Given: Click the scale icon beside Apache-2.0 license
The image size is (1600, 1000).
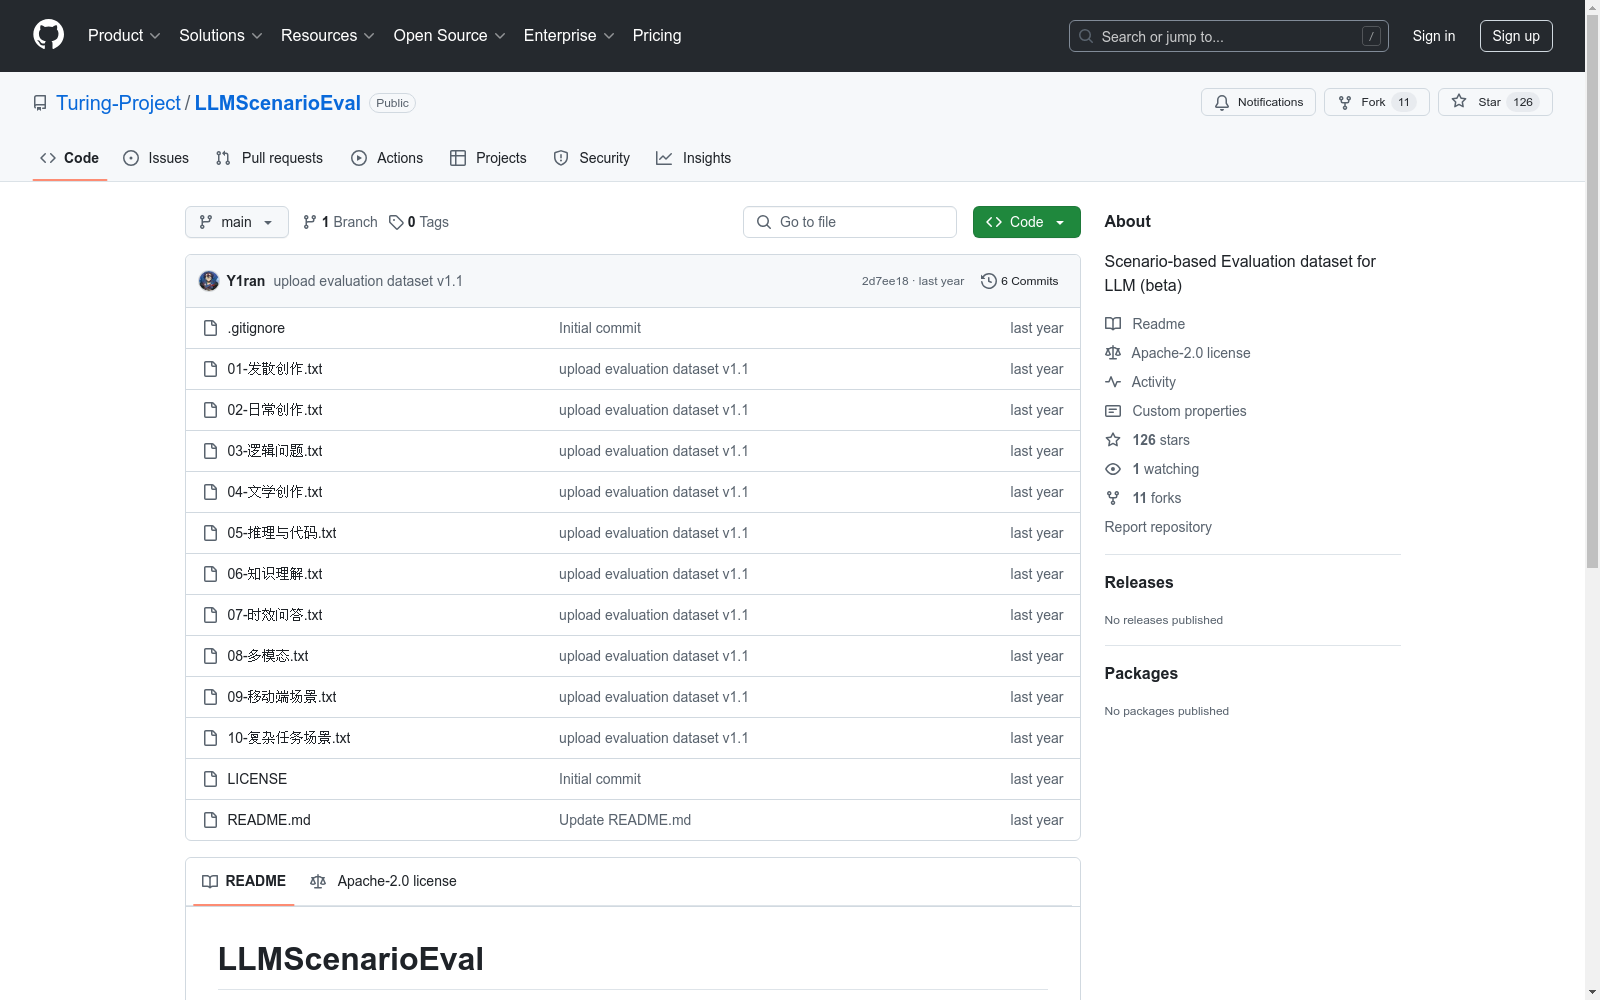Looking at the screenshot, I should 1113,353.
